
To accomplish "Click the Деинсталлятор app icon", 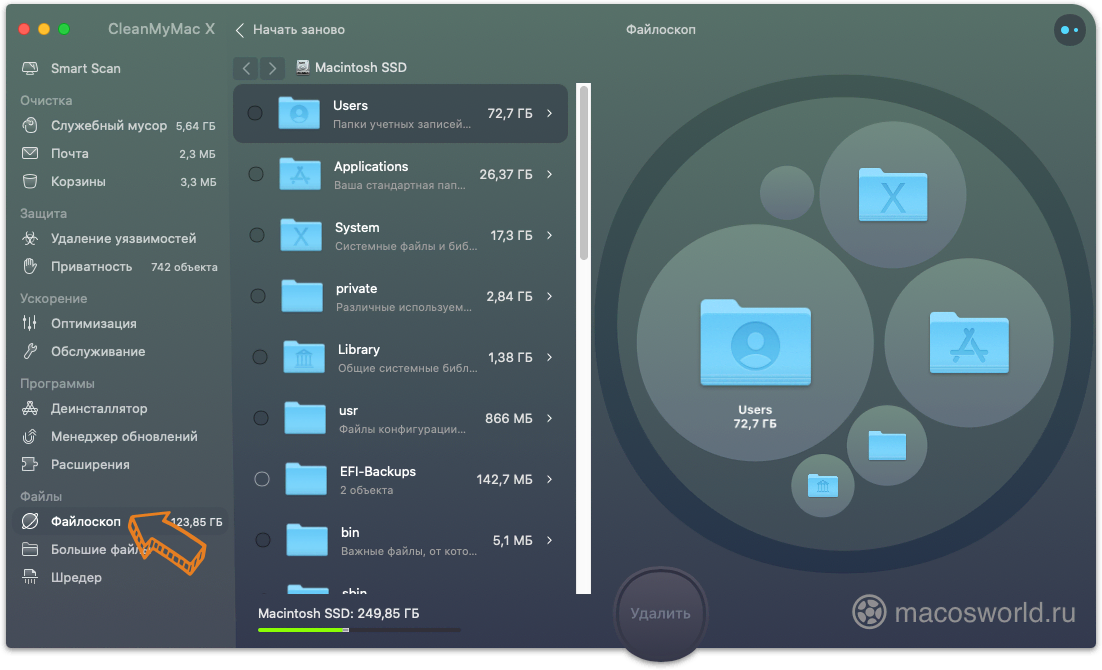I will pyautogui.click(x=30, y=408).
